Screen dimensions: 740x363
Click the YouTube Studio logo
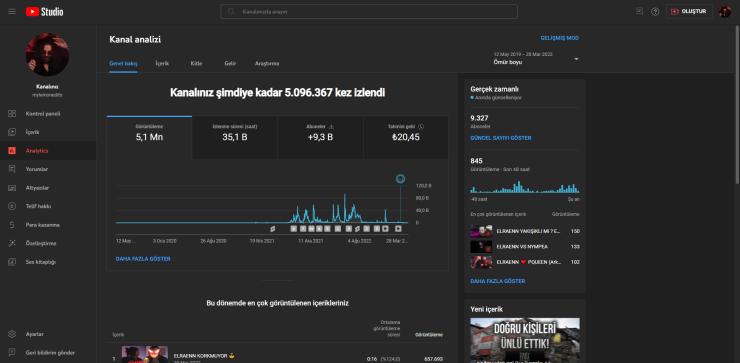tap(44, 12)
